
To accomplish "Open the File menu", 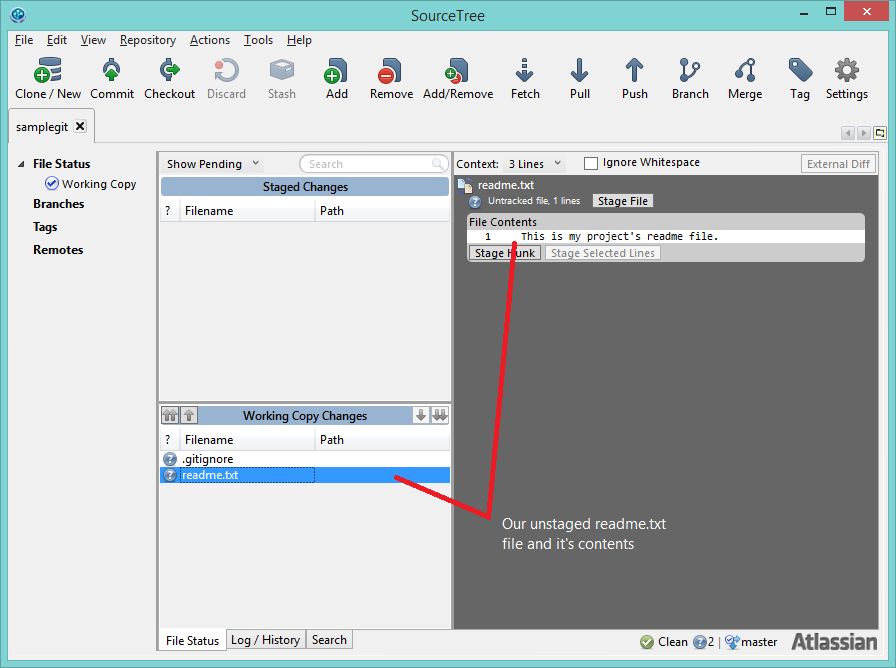I will (x=24, y=40).
